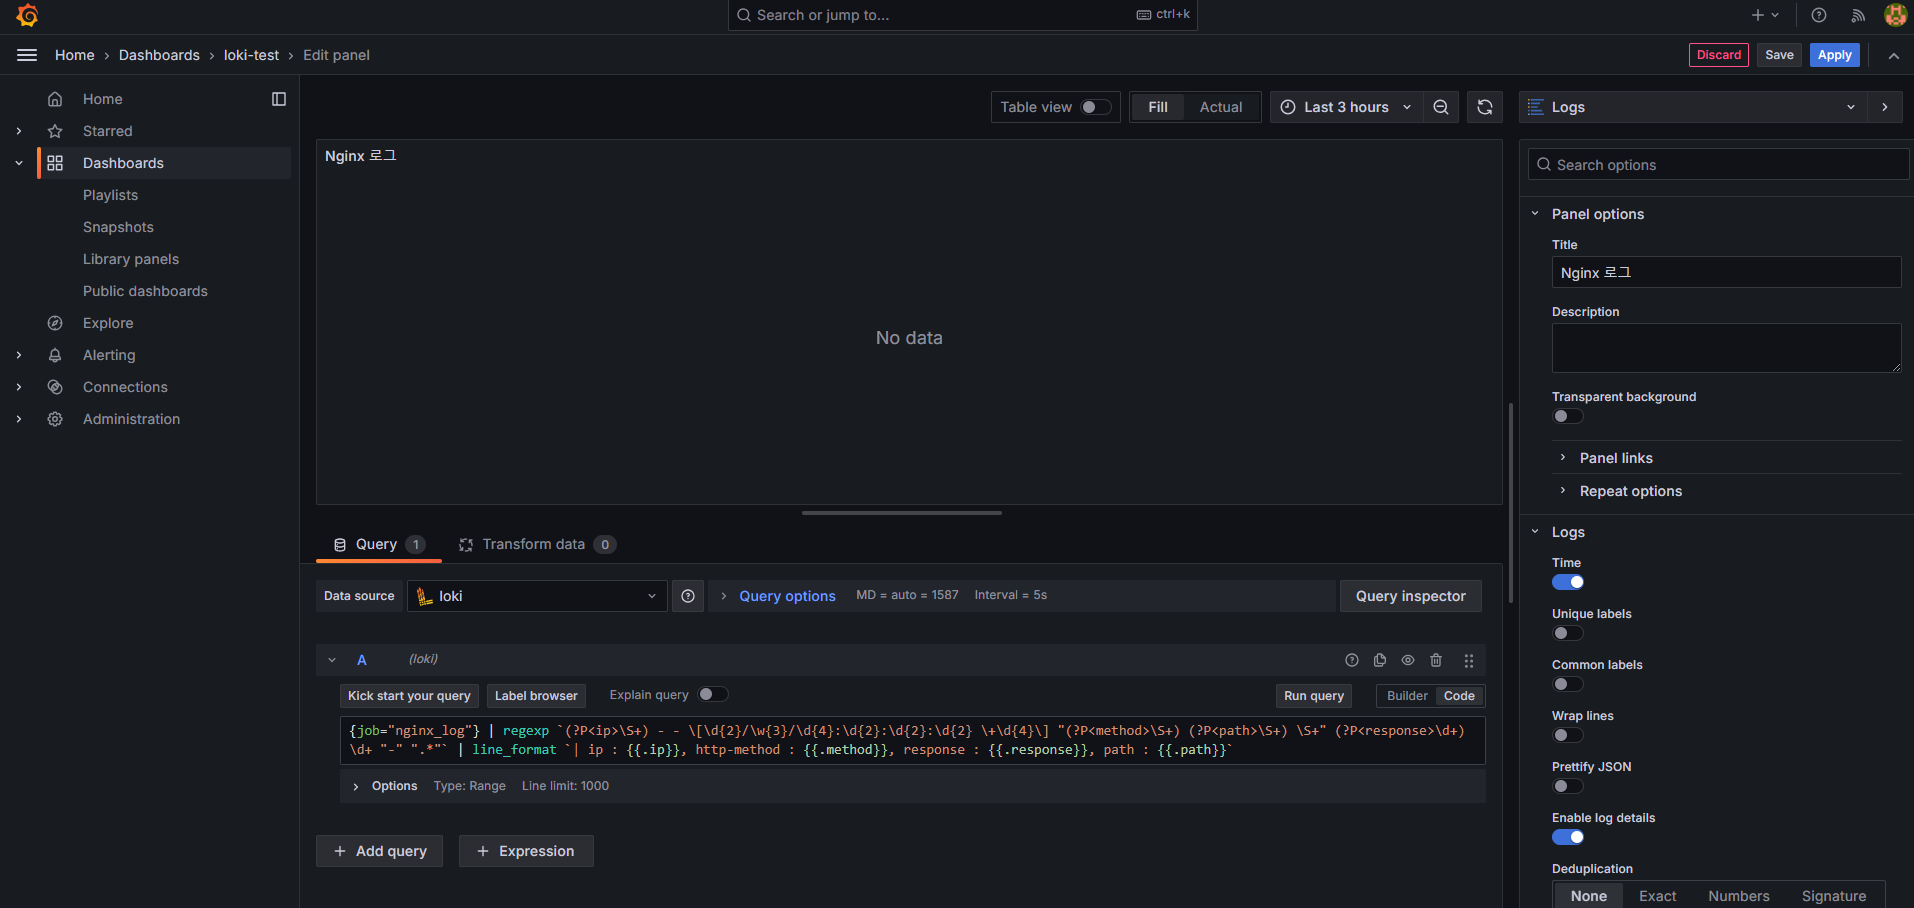Viewport: 1914px width, 908px height.
Task: Click Run query
Action: tap(1314, 696)
